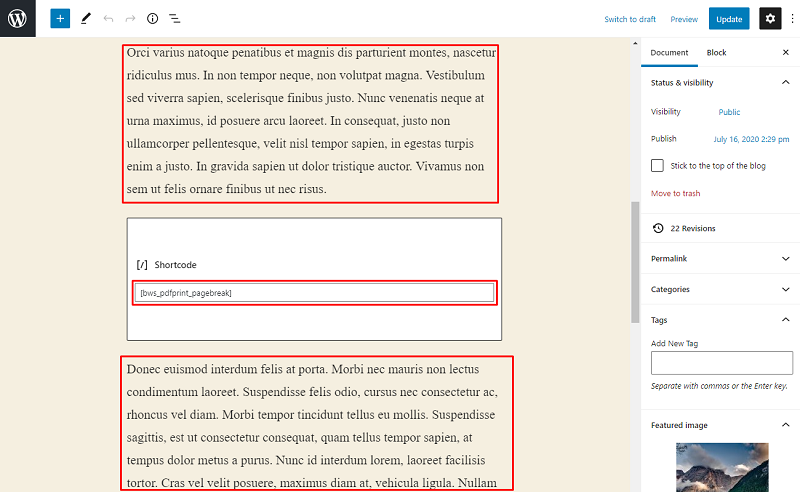Click the WordPress logo icon
This screenshot has width=800, height=492.
pos(17,18)
